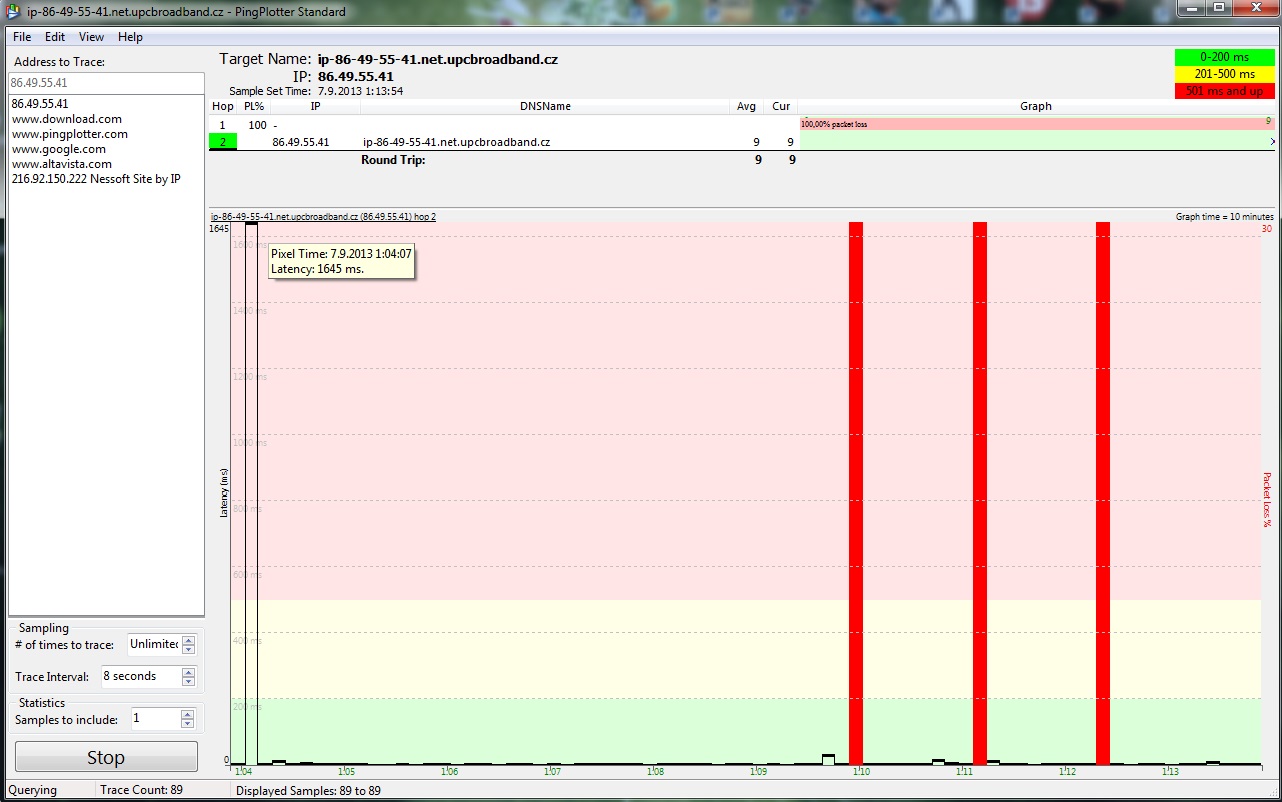The height and width of the screenshot is (802, 1282).
Task: Select www.pingplotter.com in the address list
Action: [70, 134]
